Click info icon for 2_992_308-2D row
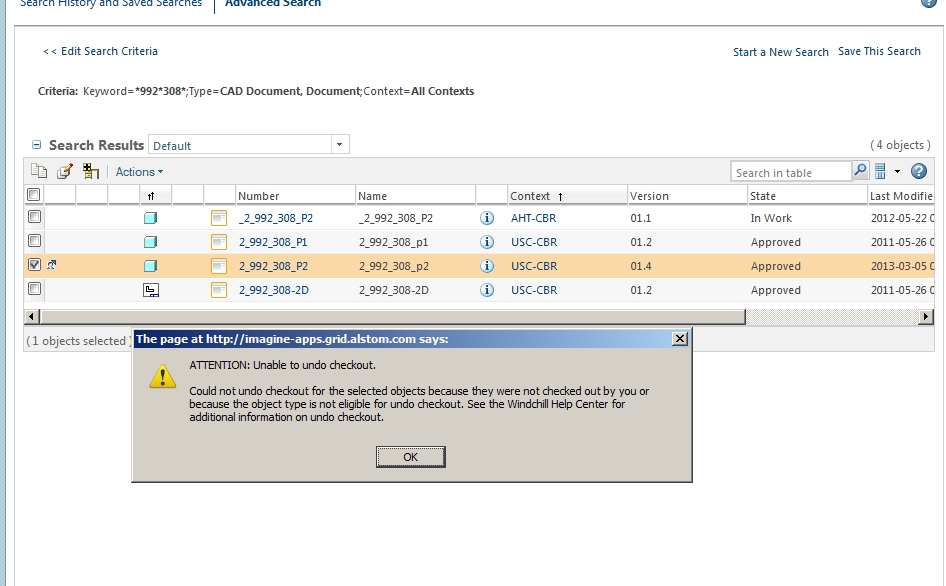 [487, 290]
